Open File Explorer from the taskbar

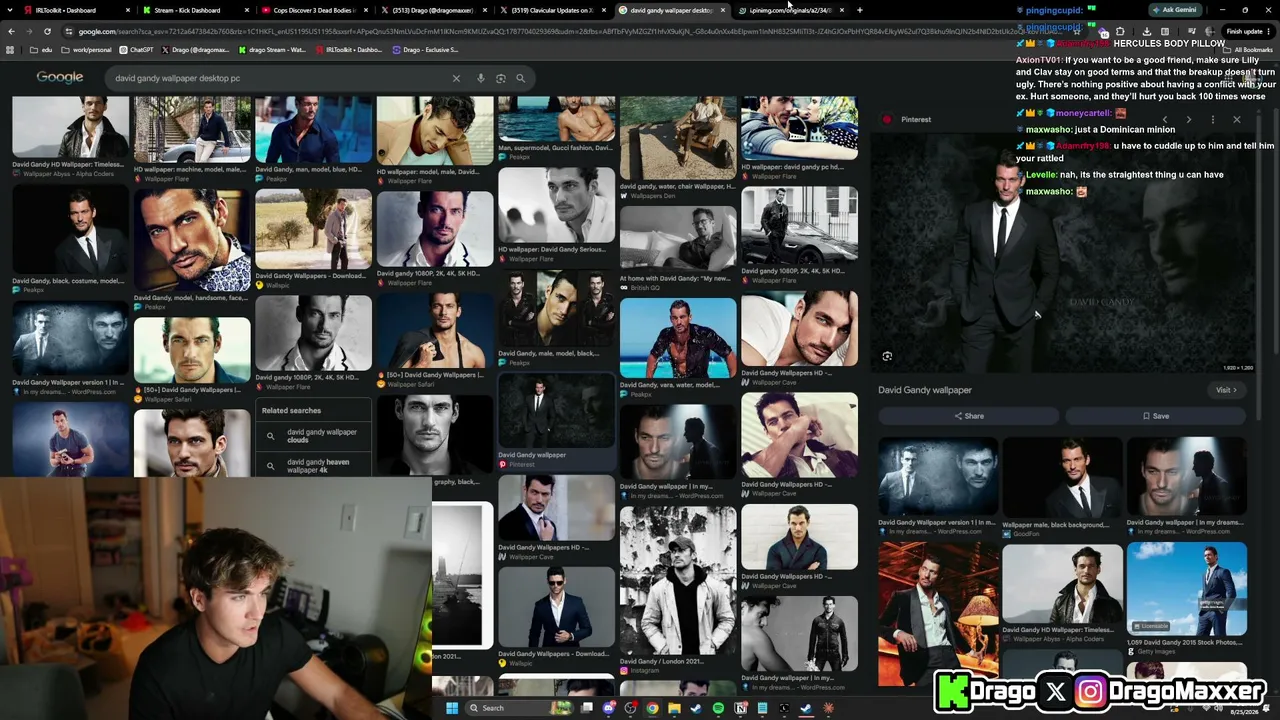tap(674, 709)
